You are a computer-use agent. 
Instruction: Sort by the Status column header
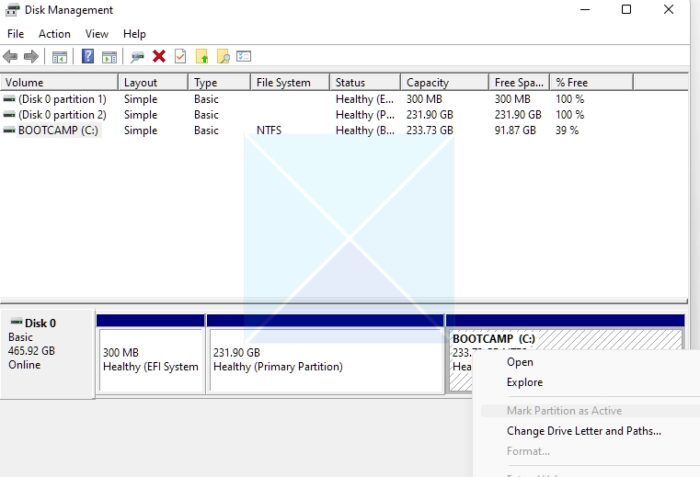(x=365, y=83)
